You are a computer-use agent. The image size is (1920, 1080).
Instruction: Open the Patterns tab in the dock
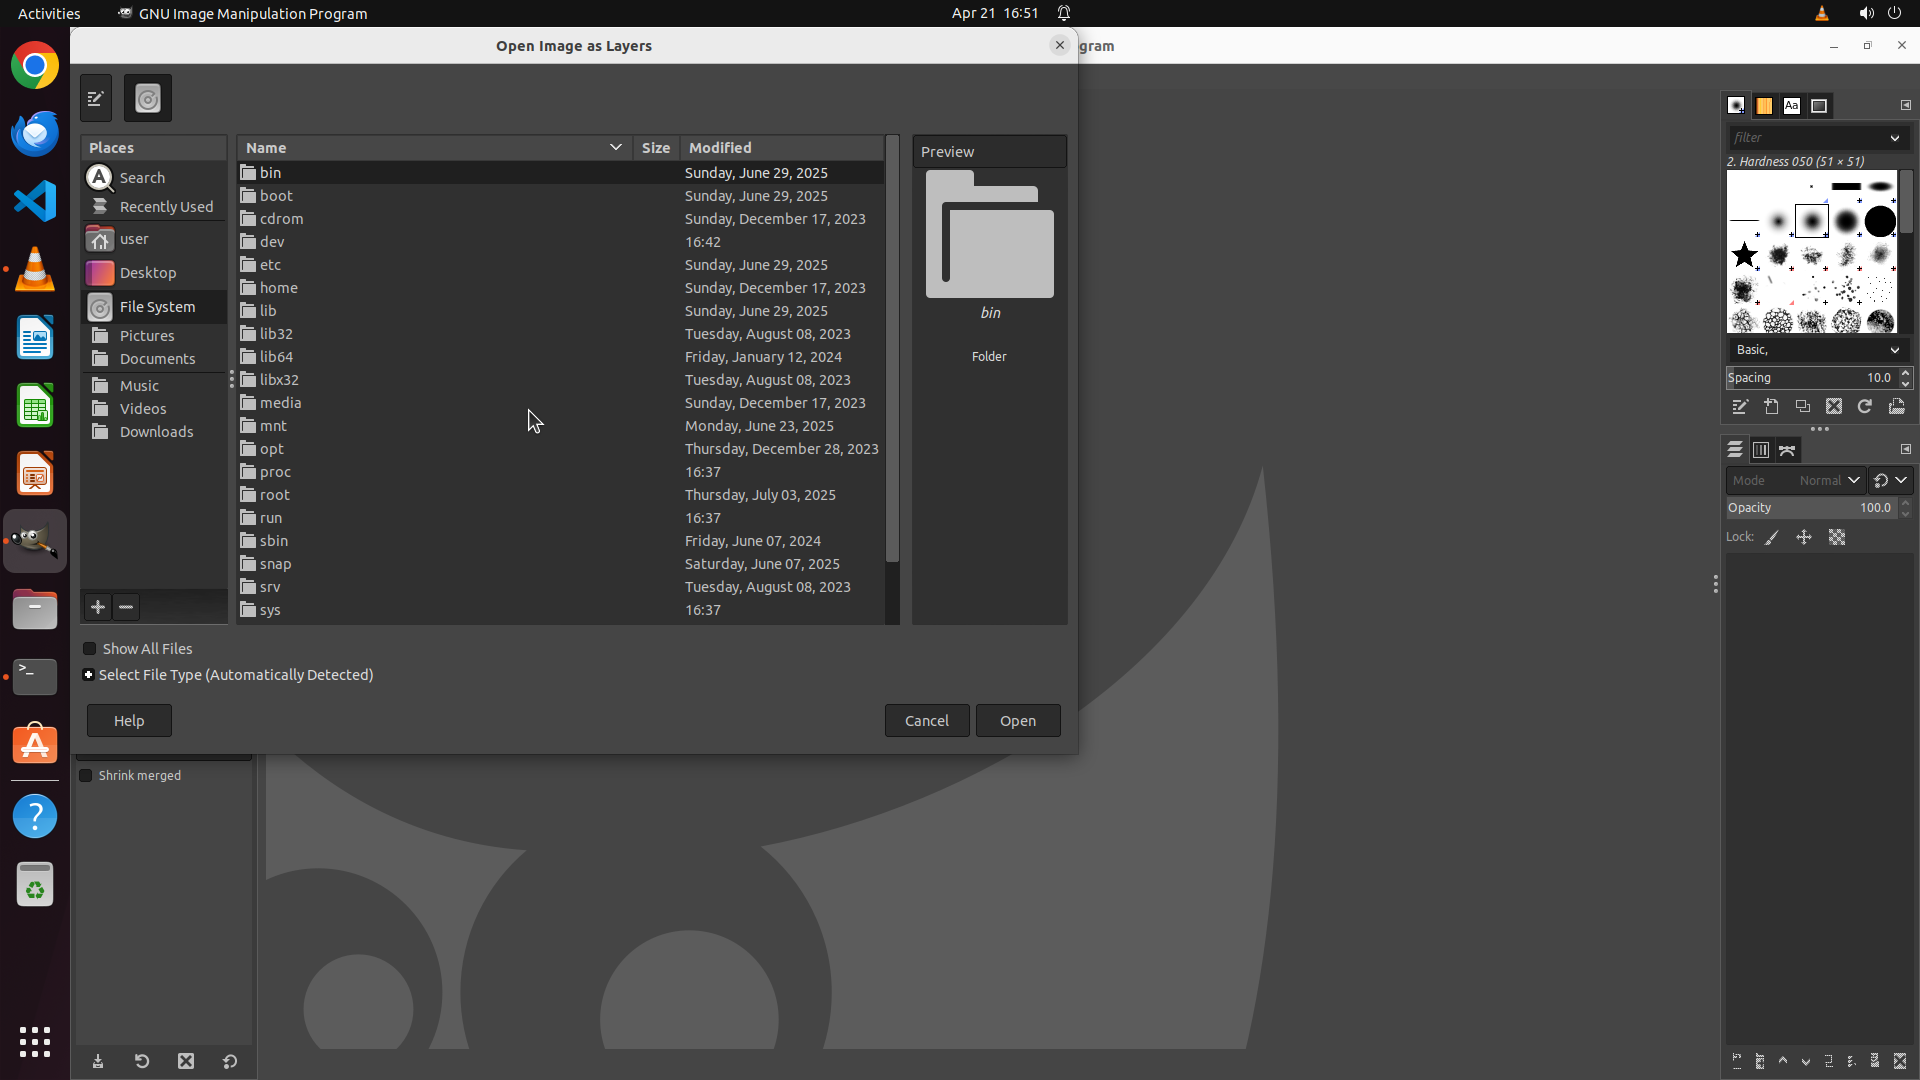[1764, 105]
